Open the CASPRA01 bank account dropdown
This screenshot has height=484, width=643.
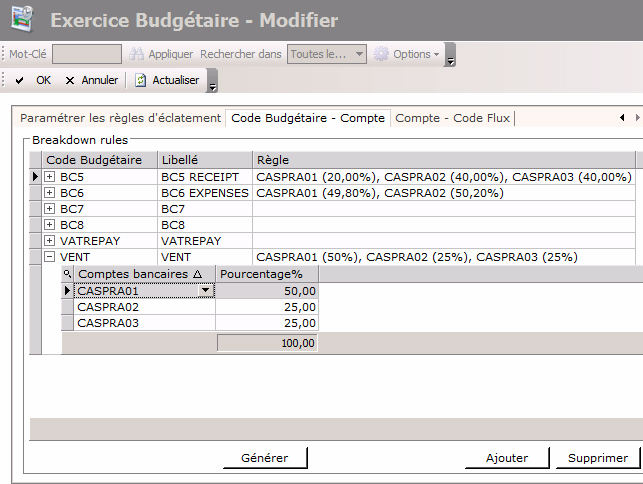207,291
